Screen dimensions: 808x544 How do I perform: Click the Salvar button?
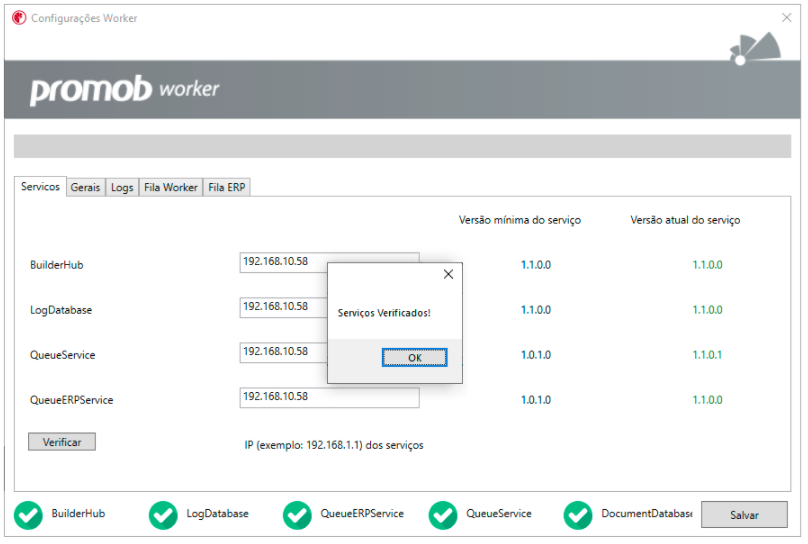744,515
